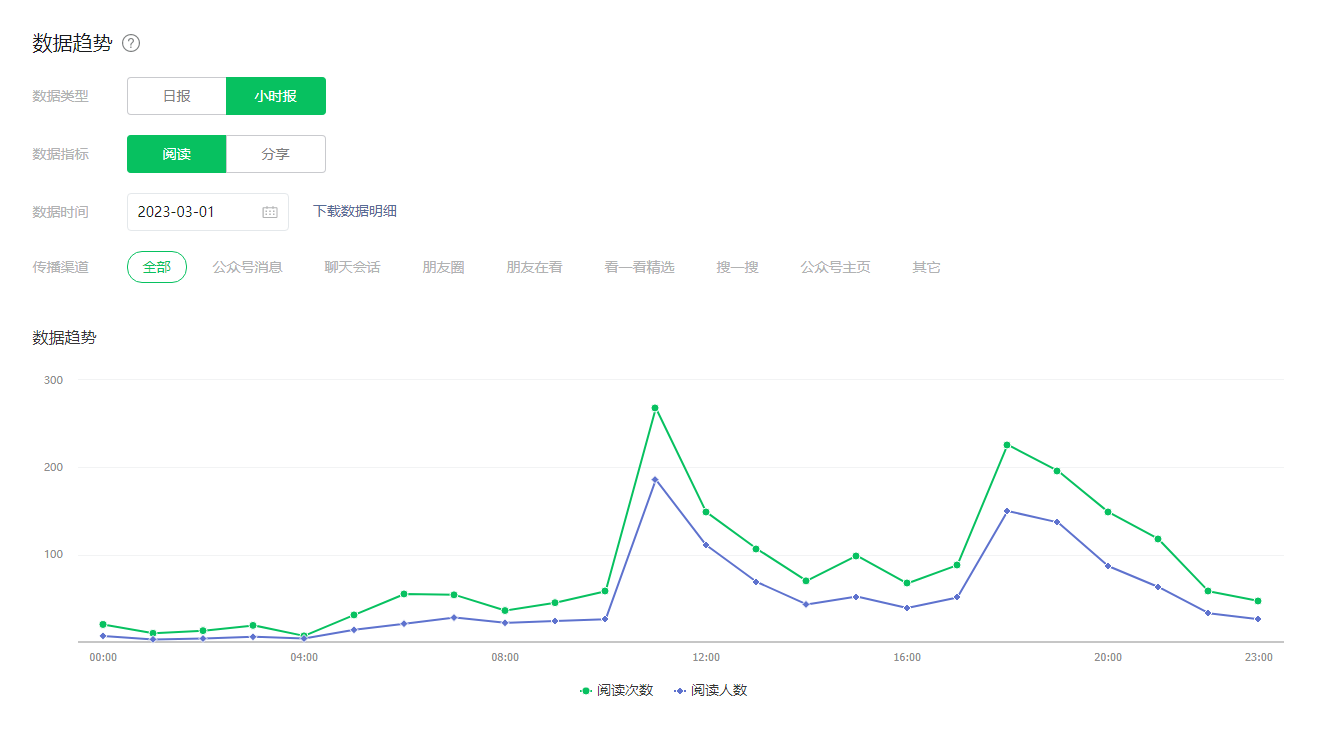
Task: Filter by 搜一搜 channel
Action: [x=737, y=267]
